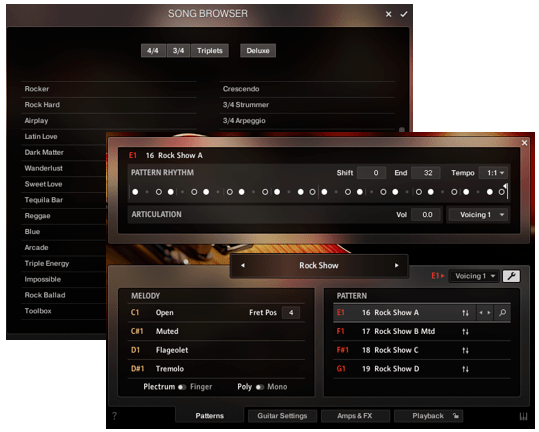Filter songs by 3/4
The height and width of the screenshot is (432, 539).
point(178,51)
